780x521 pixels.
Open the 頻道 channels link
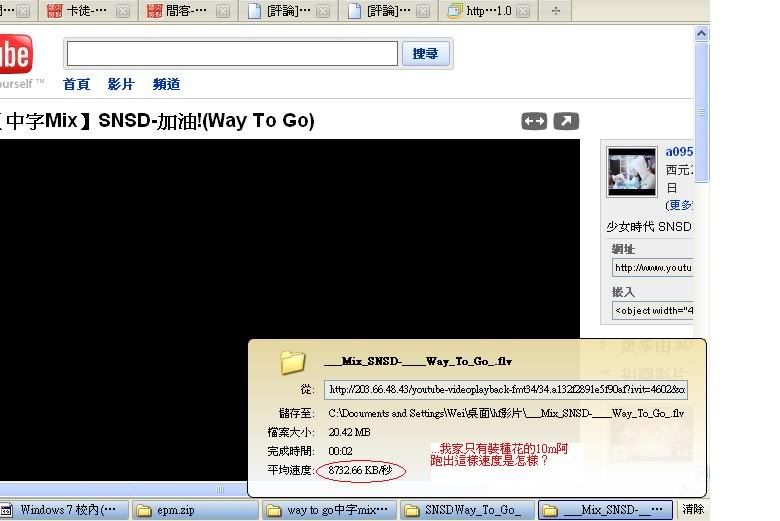[x=166, y=85]
